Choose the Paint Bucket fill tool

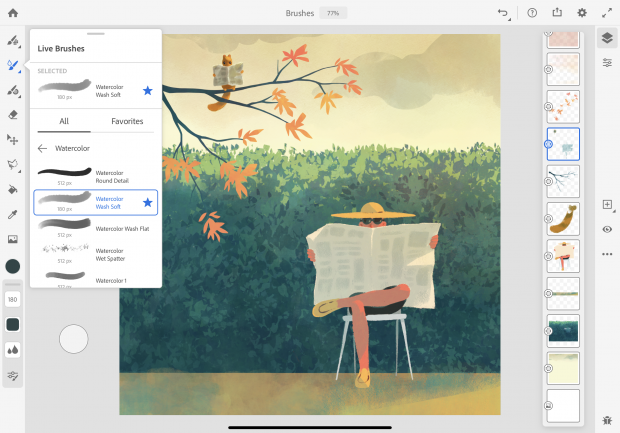coord(13,189)
